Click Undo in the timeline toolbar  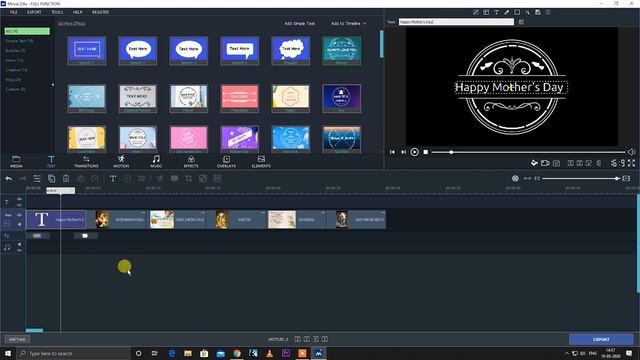pos(9,178)
